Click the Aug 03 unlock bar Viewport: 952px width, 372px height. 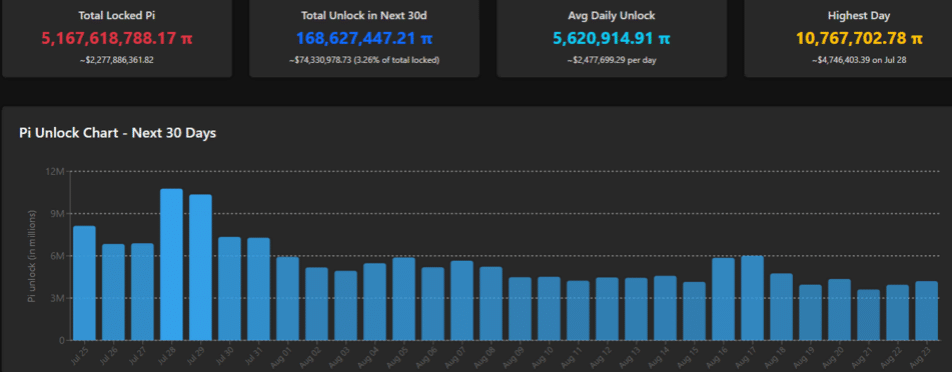point(345,305)
